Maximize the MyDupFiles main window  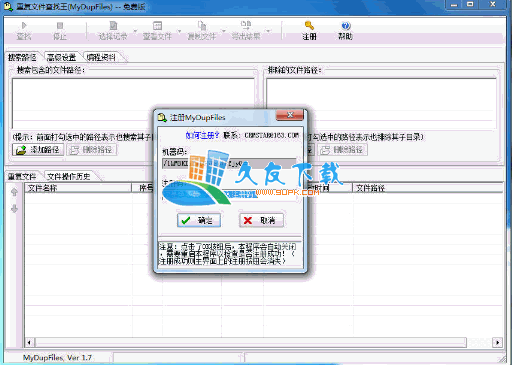click(x=470, y=4)
